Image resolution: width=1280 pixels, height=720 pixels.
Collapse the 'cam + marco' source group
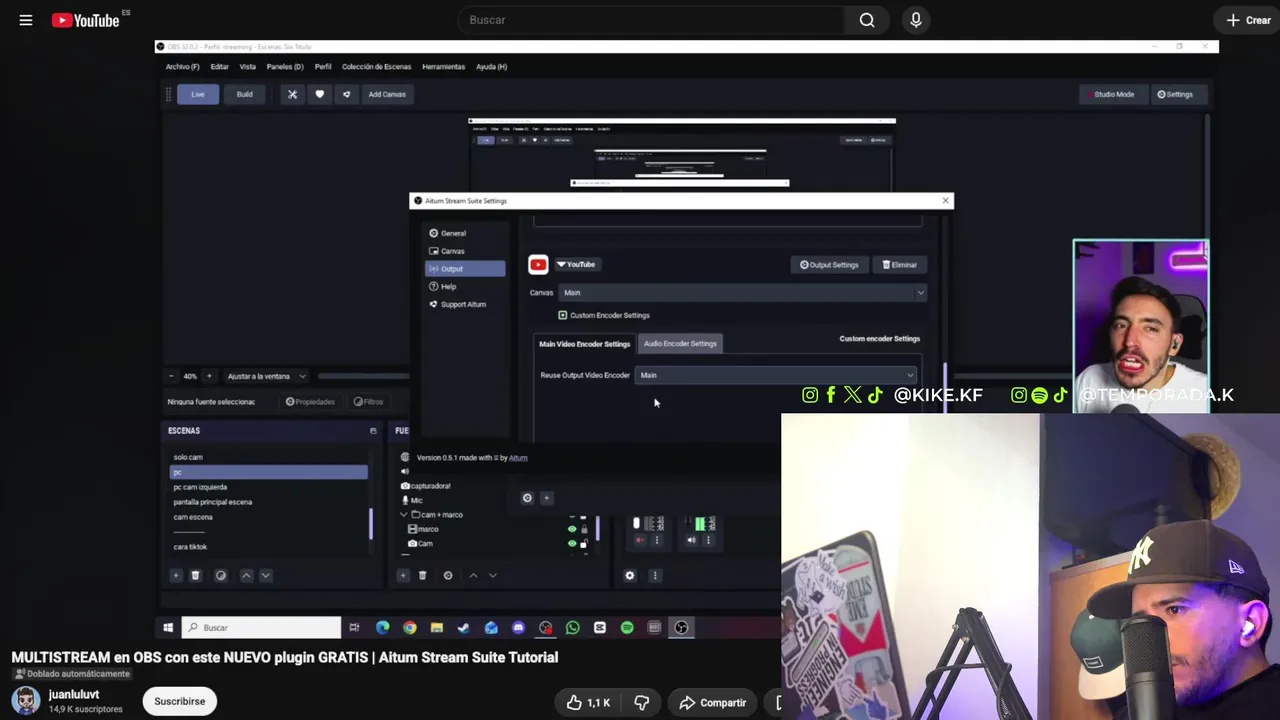pyautogui.click(x=403, y=515)
